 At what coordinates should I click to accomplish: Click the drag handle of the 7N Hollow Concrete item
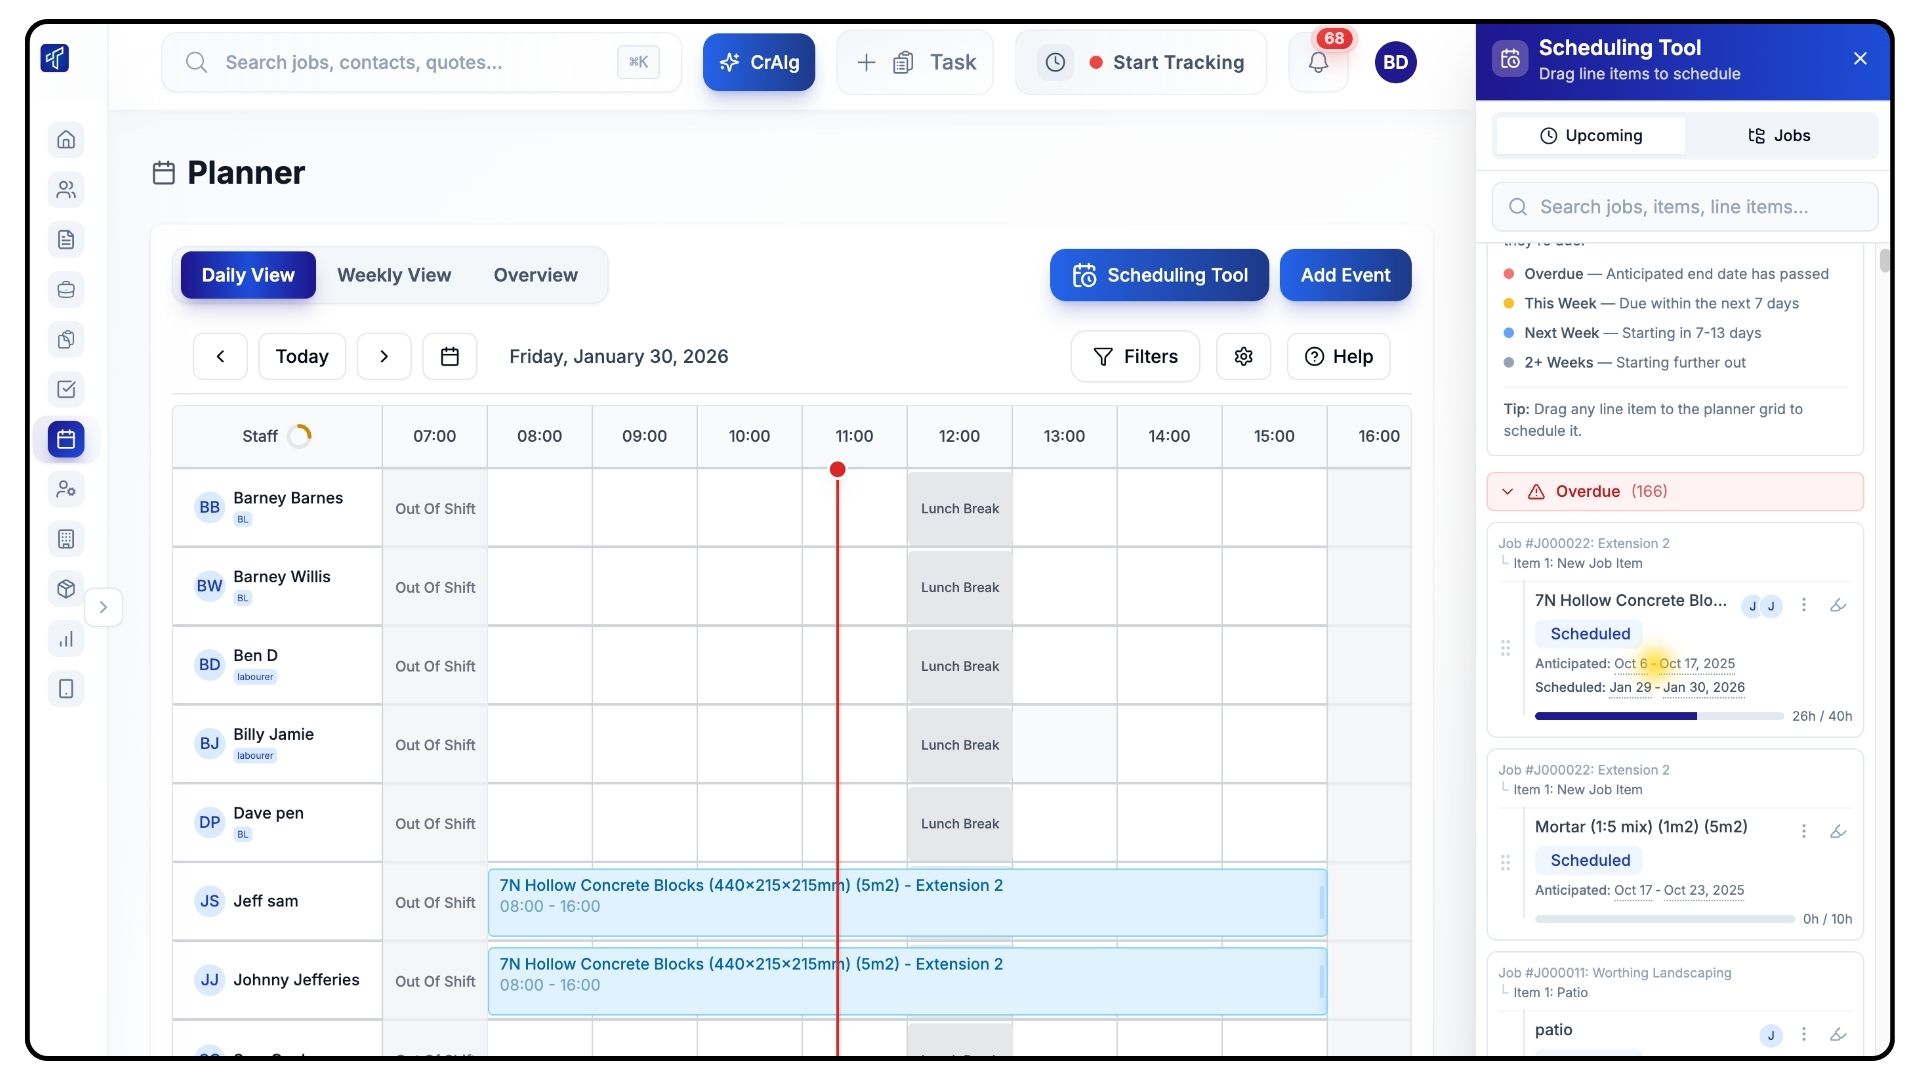tap(1505, 648)
